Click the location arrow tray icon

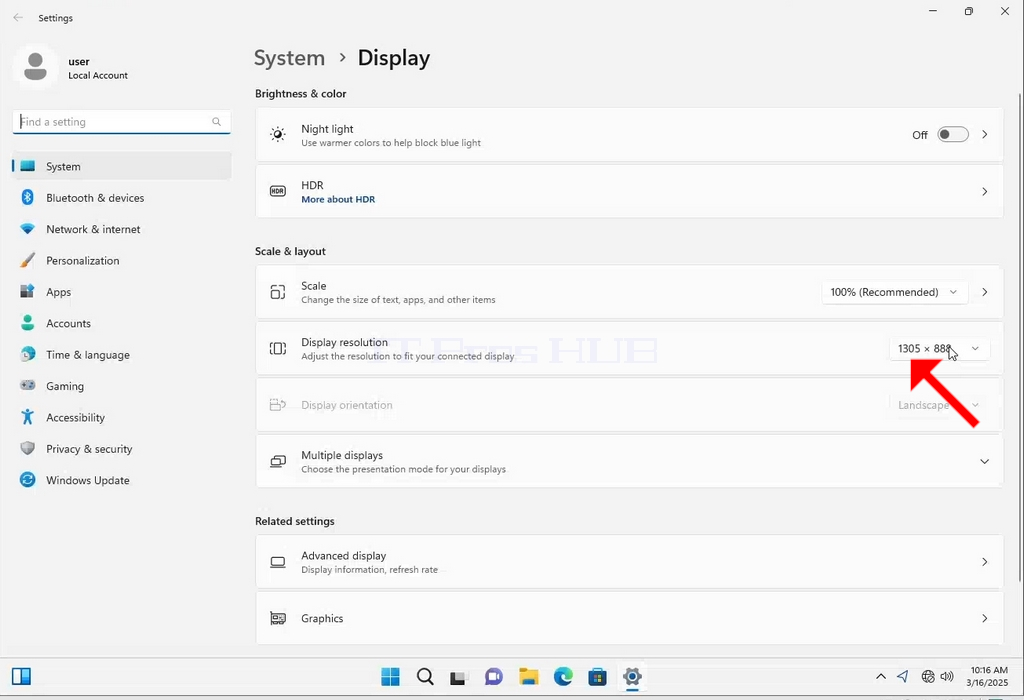pyautogui.click(x=903, y=676)
